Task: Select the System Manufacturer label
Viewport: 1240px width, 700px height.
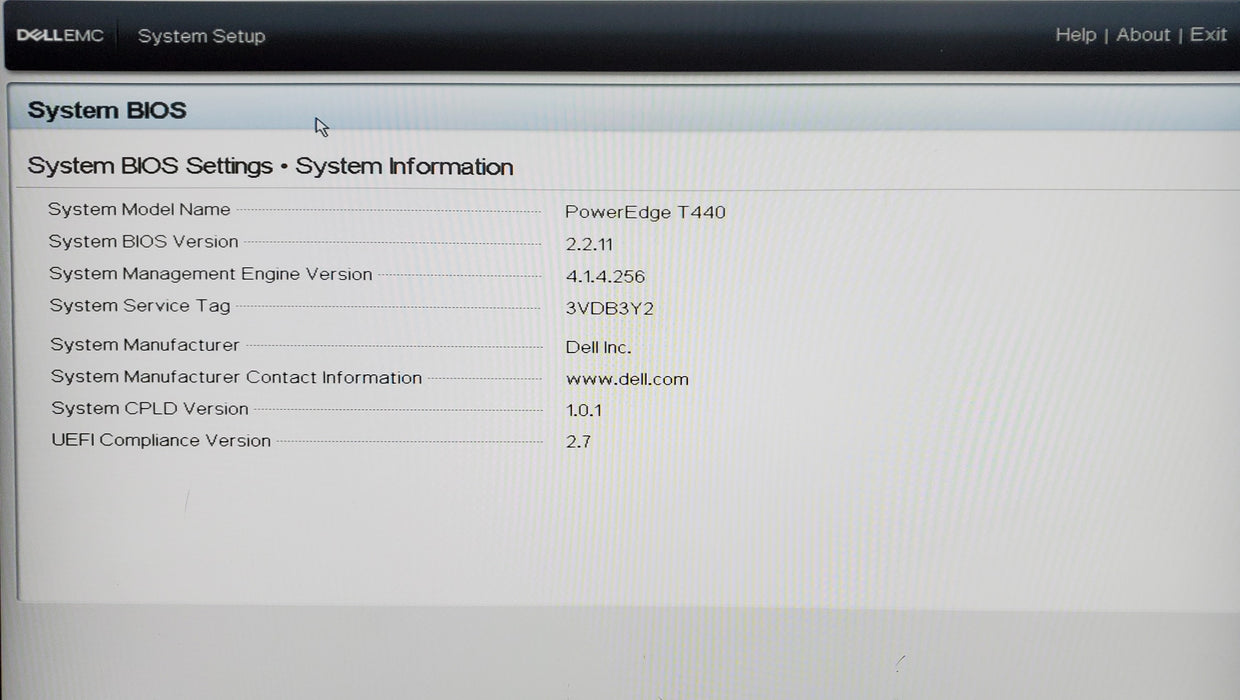Action: pos(145,345)
